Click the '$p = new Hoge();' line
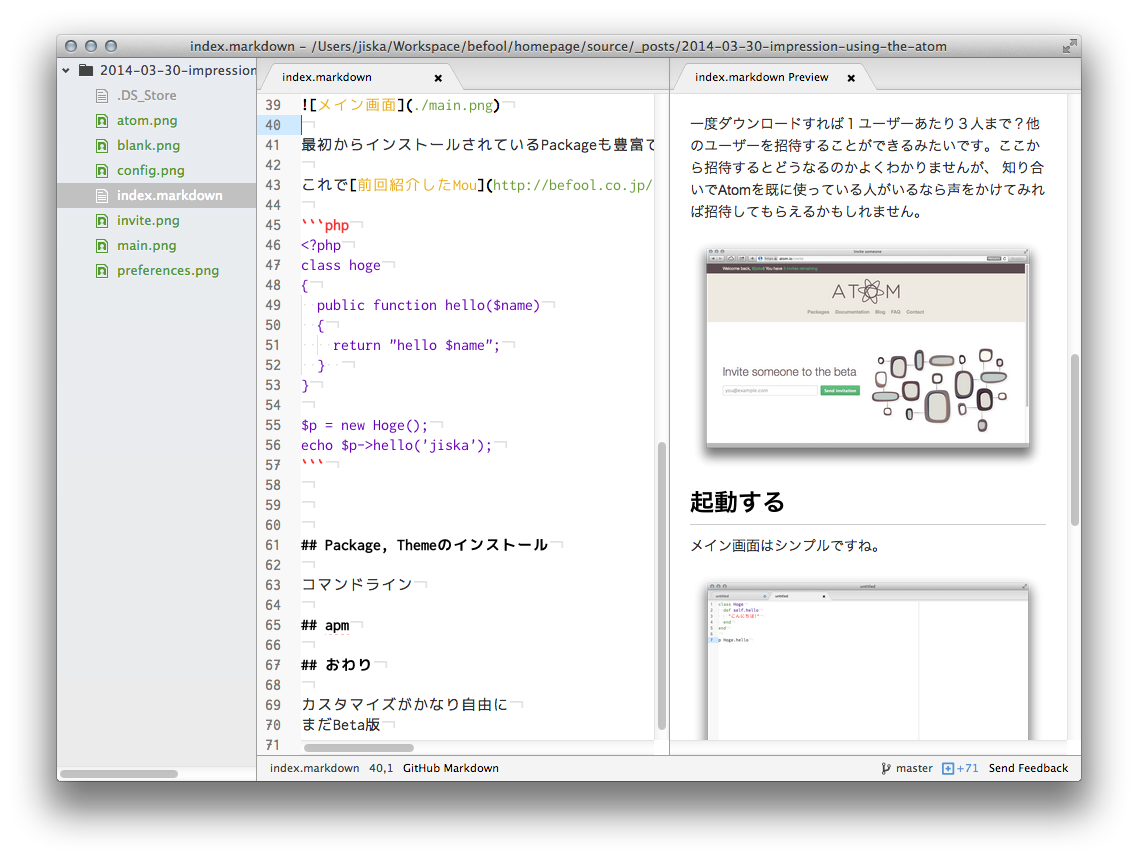Image resolution: width=1138 pixels, height=860 pixels. [x=364, y=425]
